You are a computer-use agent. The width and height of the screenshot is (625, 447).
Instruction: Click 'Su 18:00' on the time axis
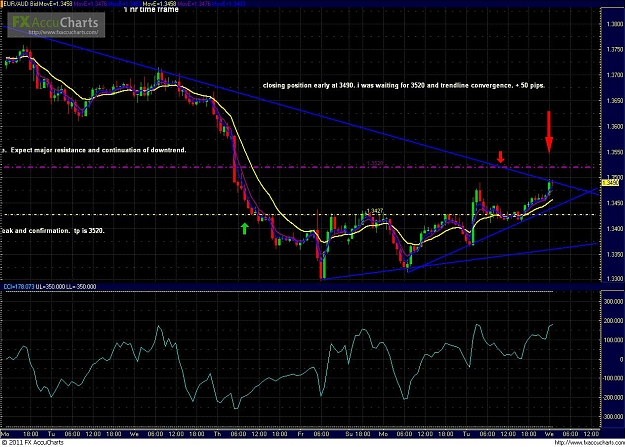pos(358,434)
